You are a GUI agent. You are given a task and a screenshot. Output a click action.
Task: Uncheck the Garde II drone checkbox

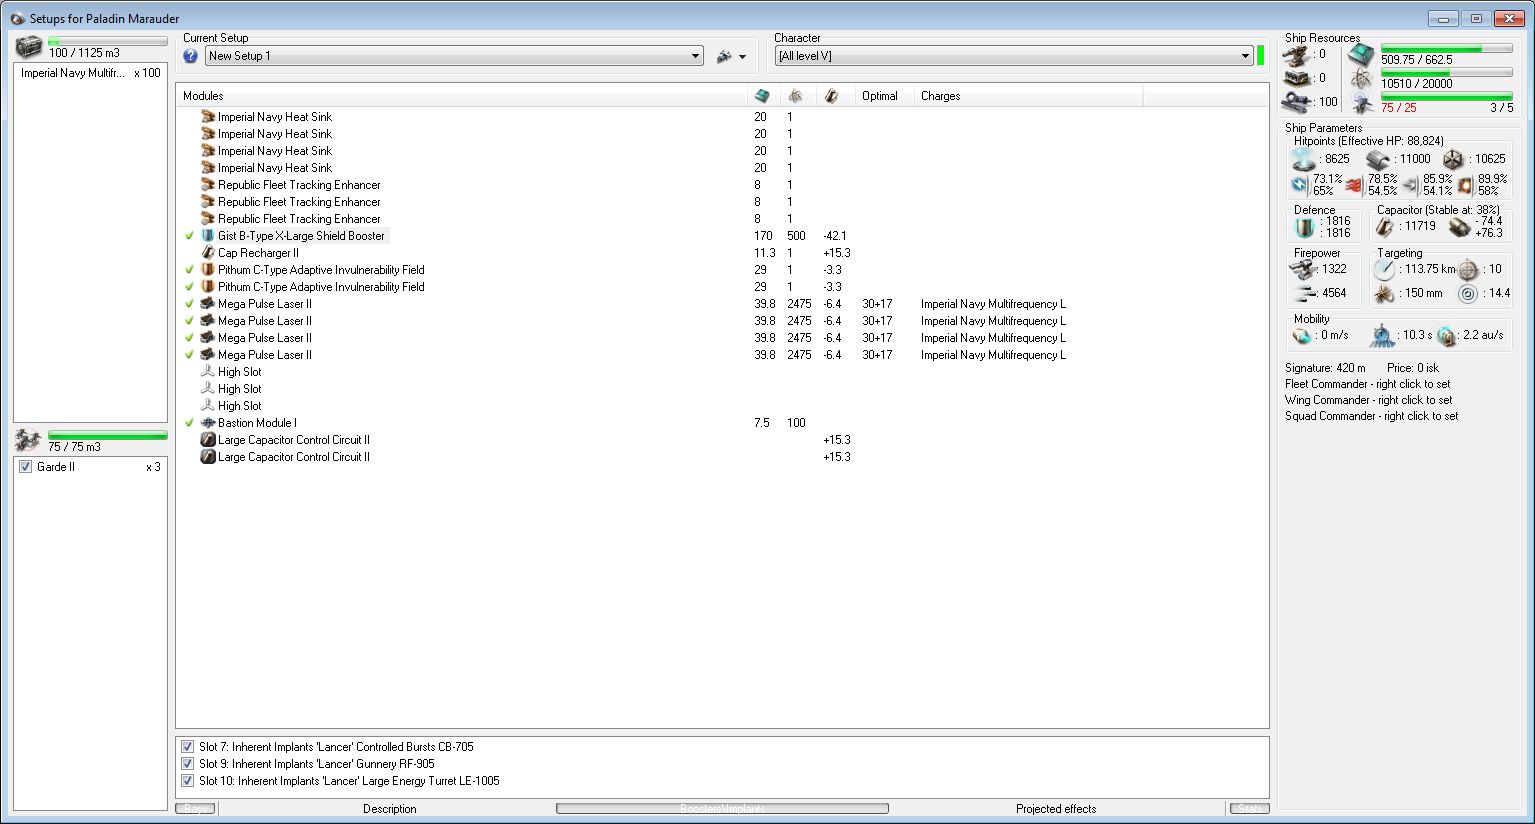pos(26,467)
